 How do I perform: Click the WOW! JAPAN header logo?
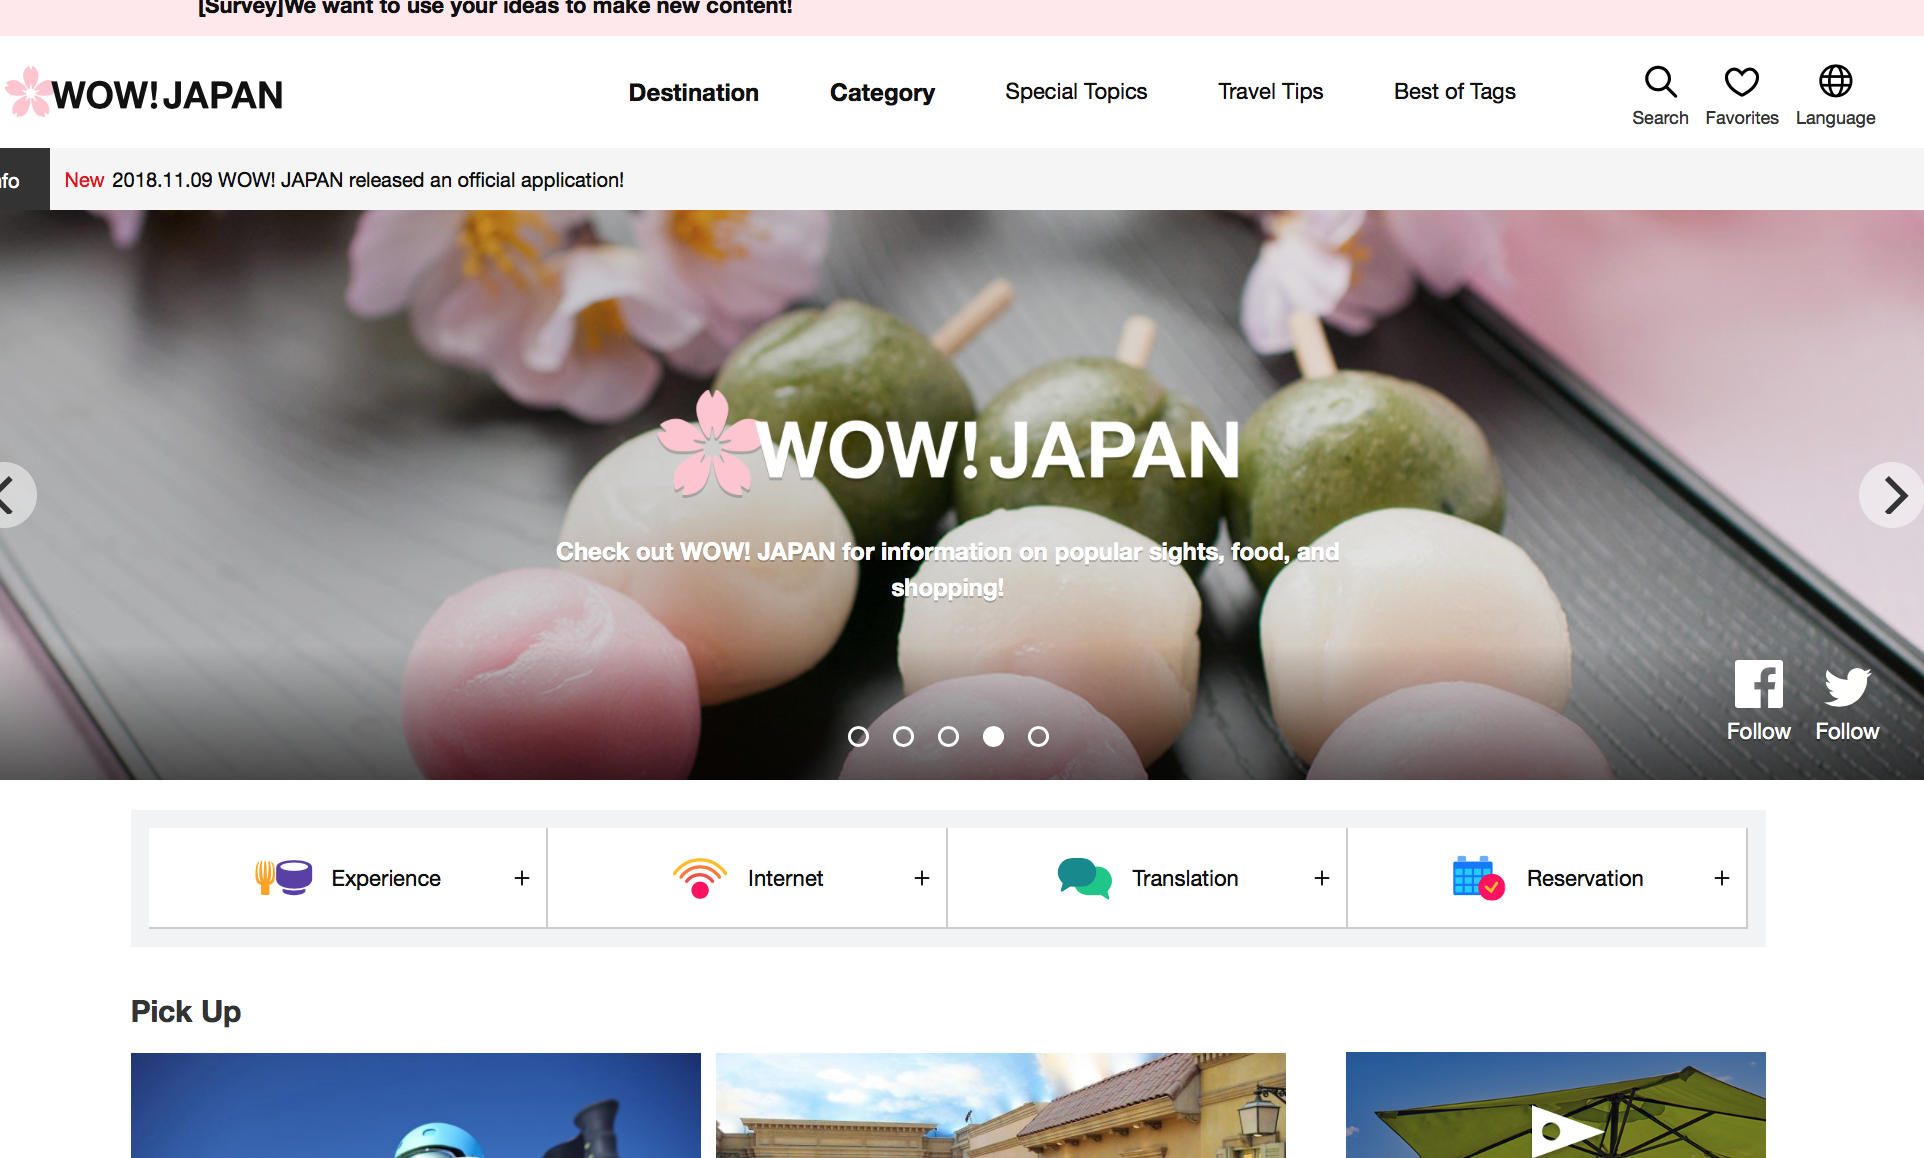coord(145,94)
